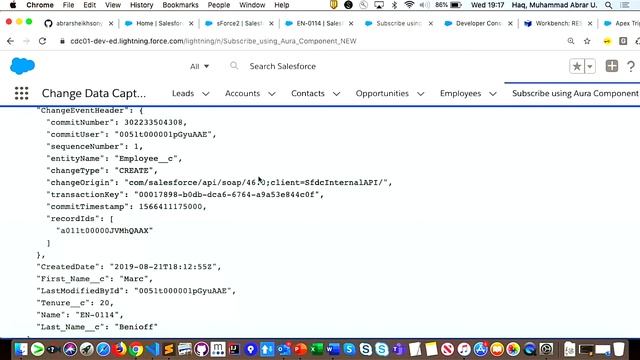640x360 pixels.
Task: Open the Edit menu
Action: 89,5
